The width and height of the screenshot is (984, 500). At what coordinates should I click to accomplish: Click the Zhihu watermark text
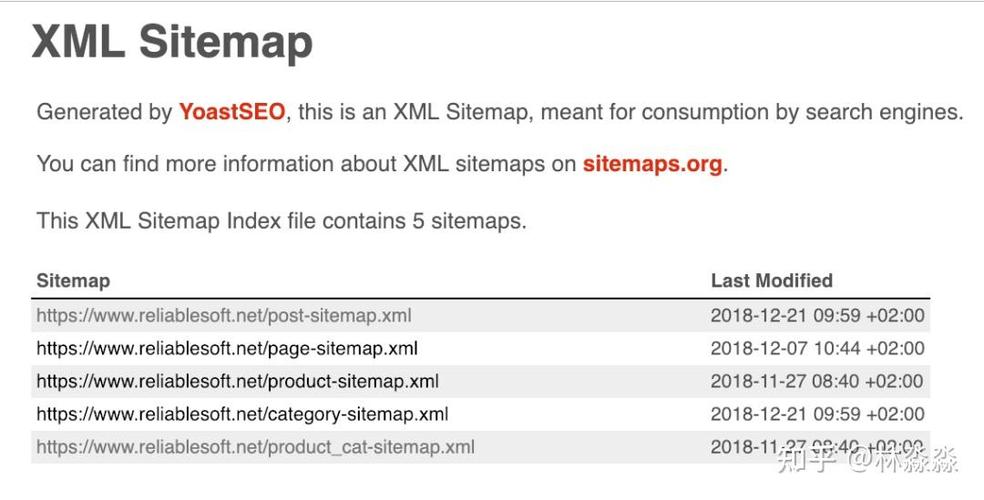[x=868, y=461]
